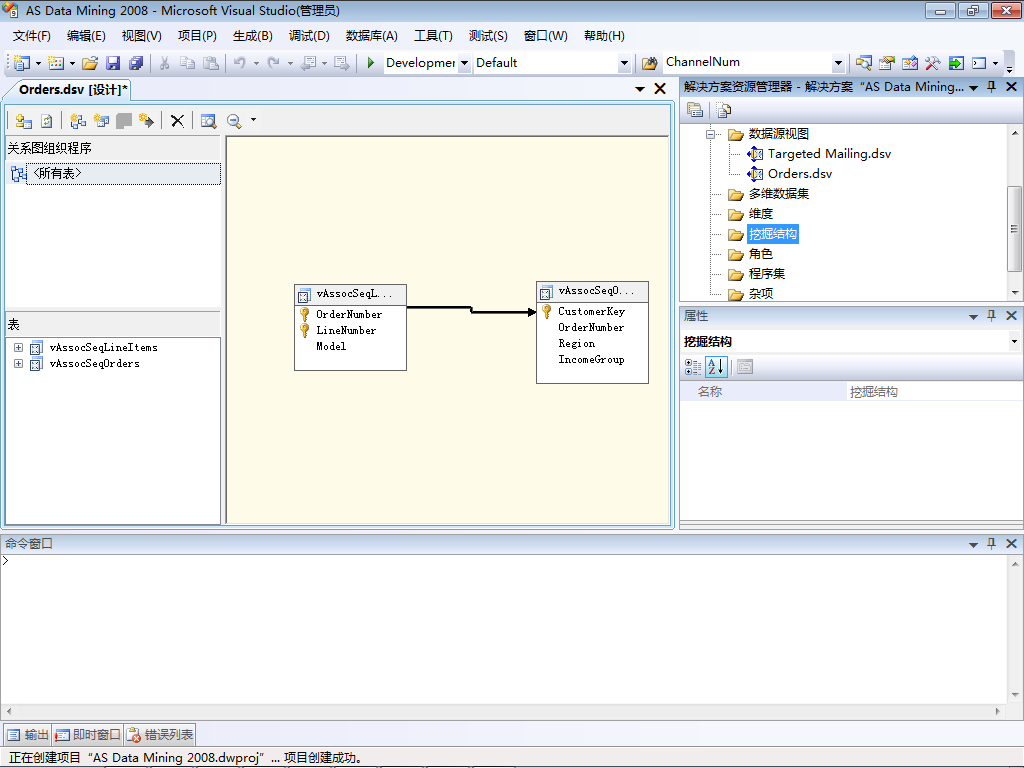1024x768 pixels.
Task: Open Targeted Mailing.dsv in Solution Explorer
Action: pos(829,154)
